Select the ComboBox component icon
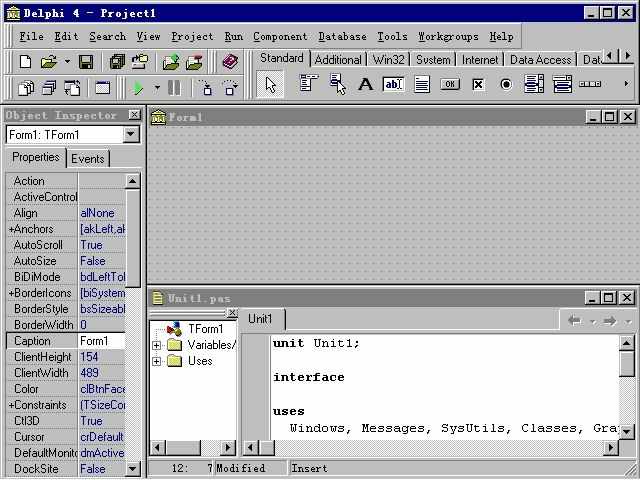 (x=562, y=84)
